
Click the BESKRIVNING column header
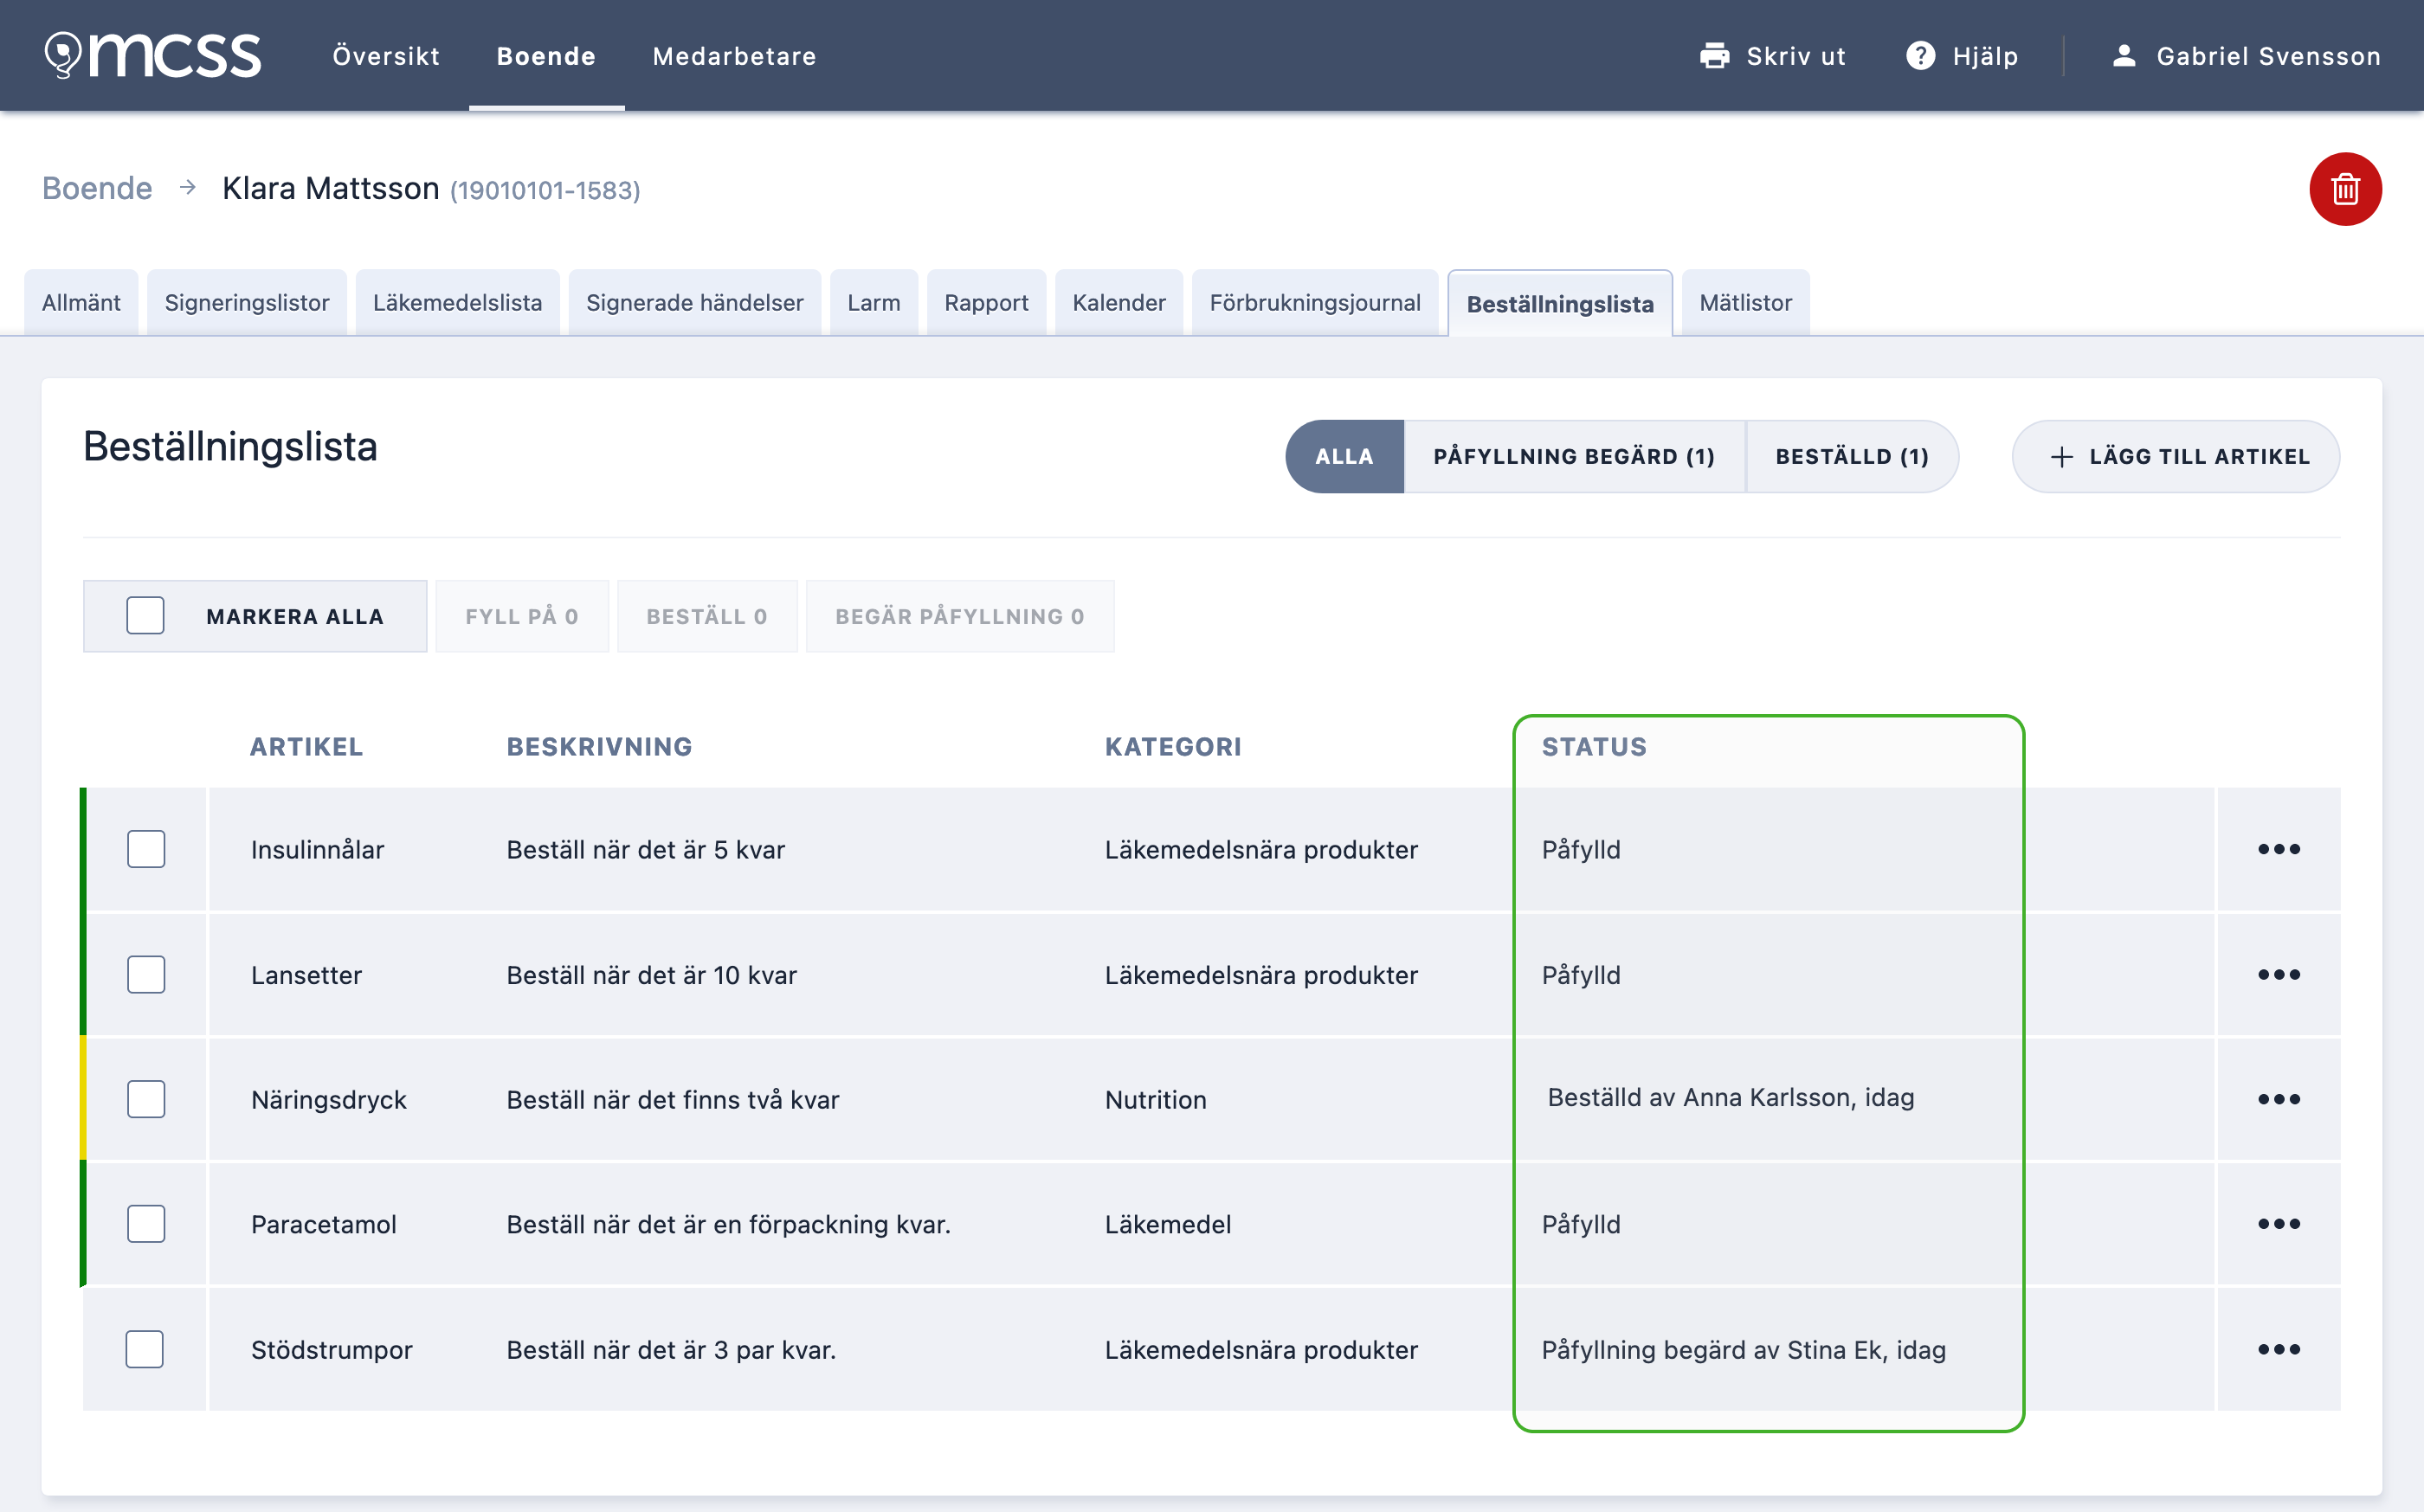(x=599, y=747)
